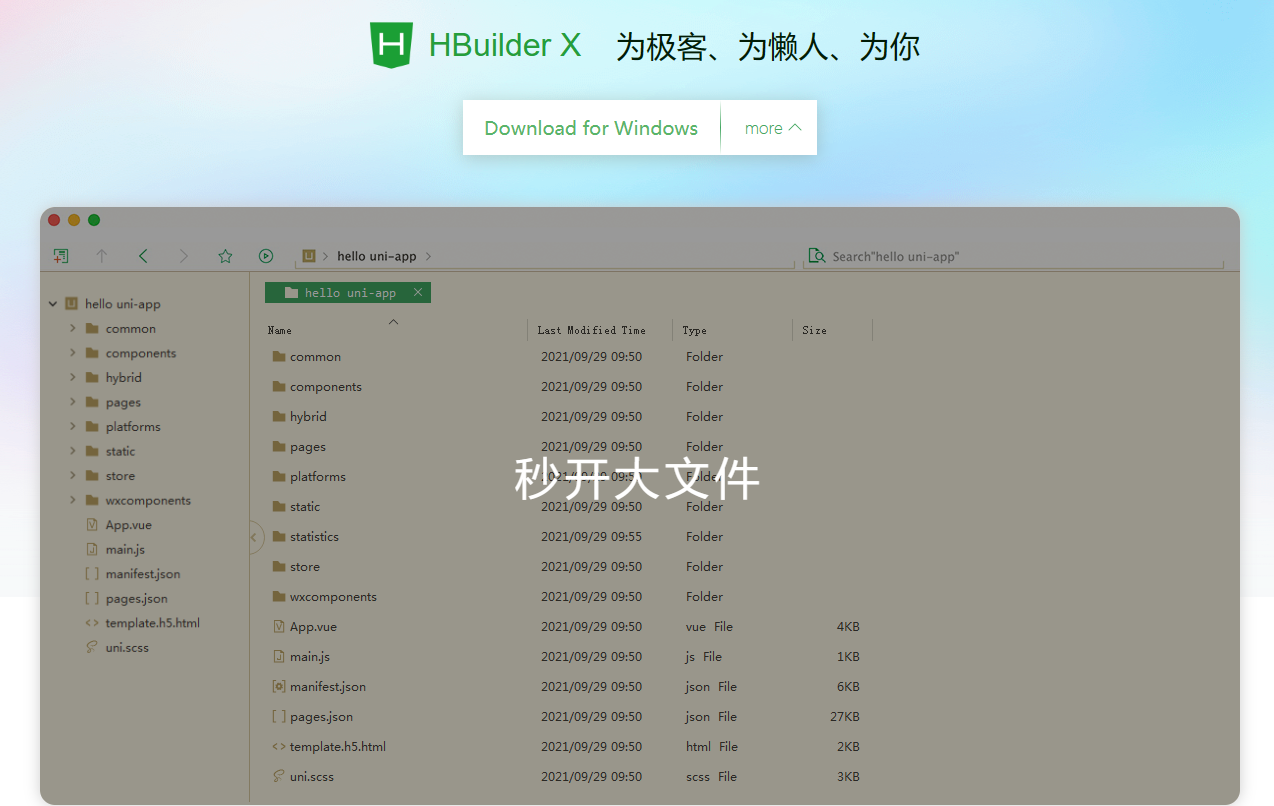Viewport: 1274px width, 806px height.
Task: Open App.vue in sidebar tree
Action: [129, 525]
